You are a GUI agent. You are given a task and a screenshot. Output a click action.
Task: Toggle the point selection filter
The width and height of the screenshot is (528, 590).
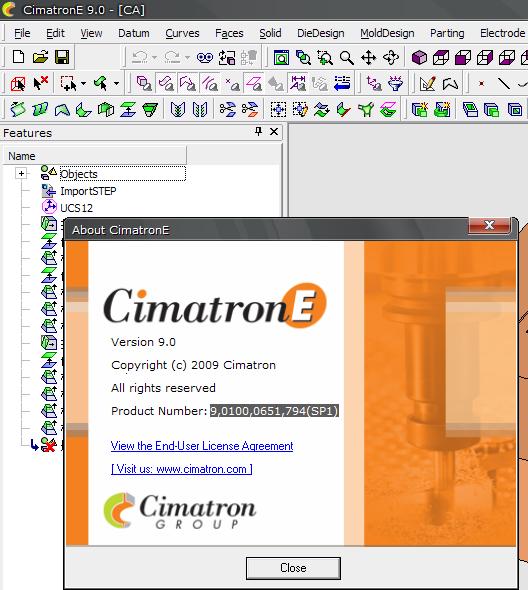[x=232, y=84]
